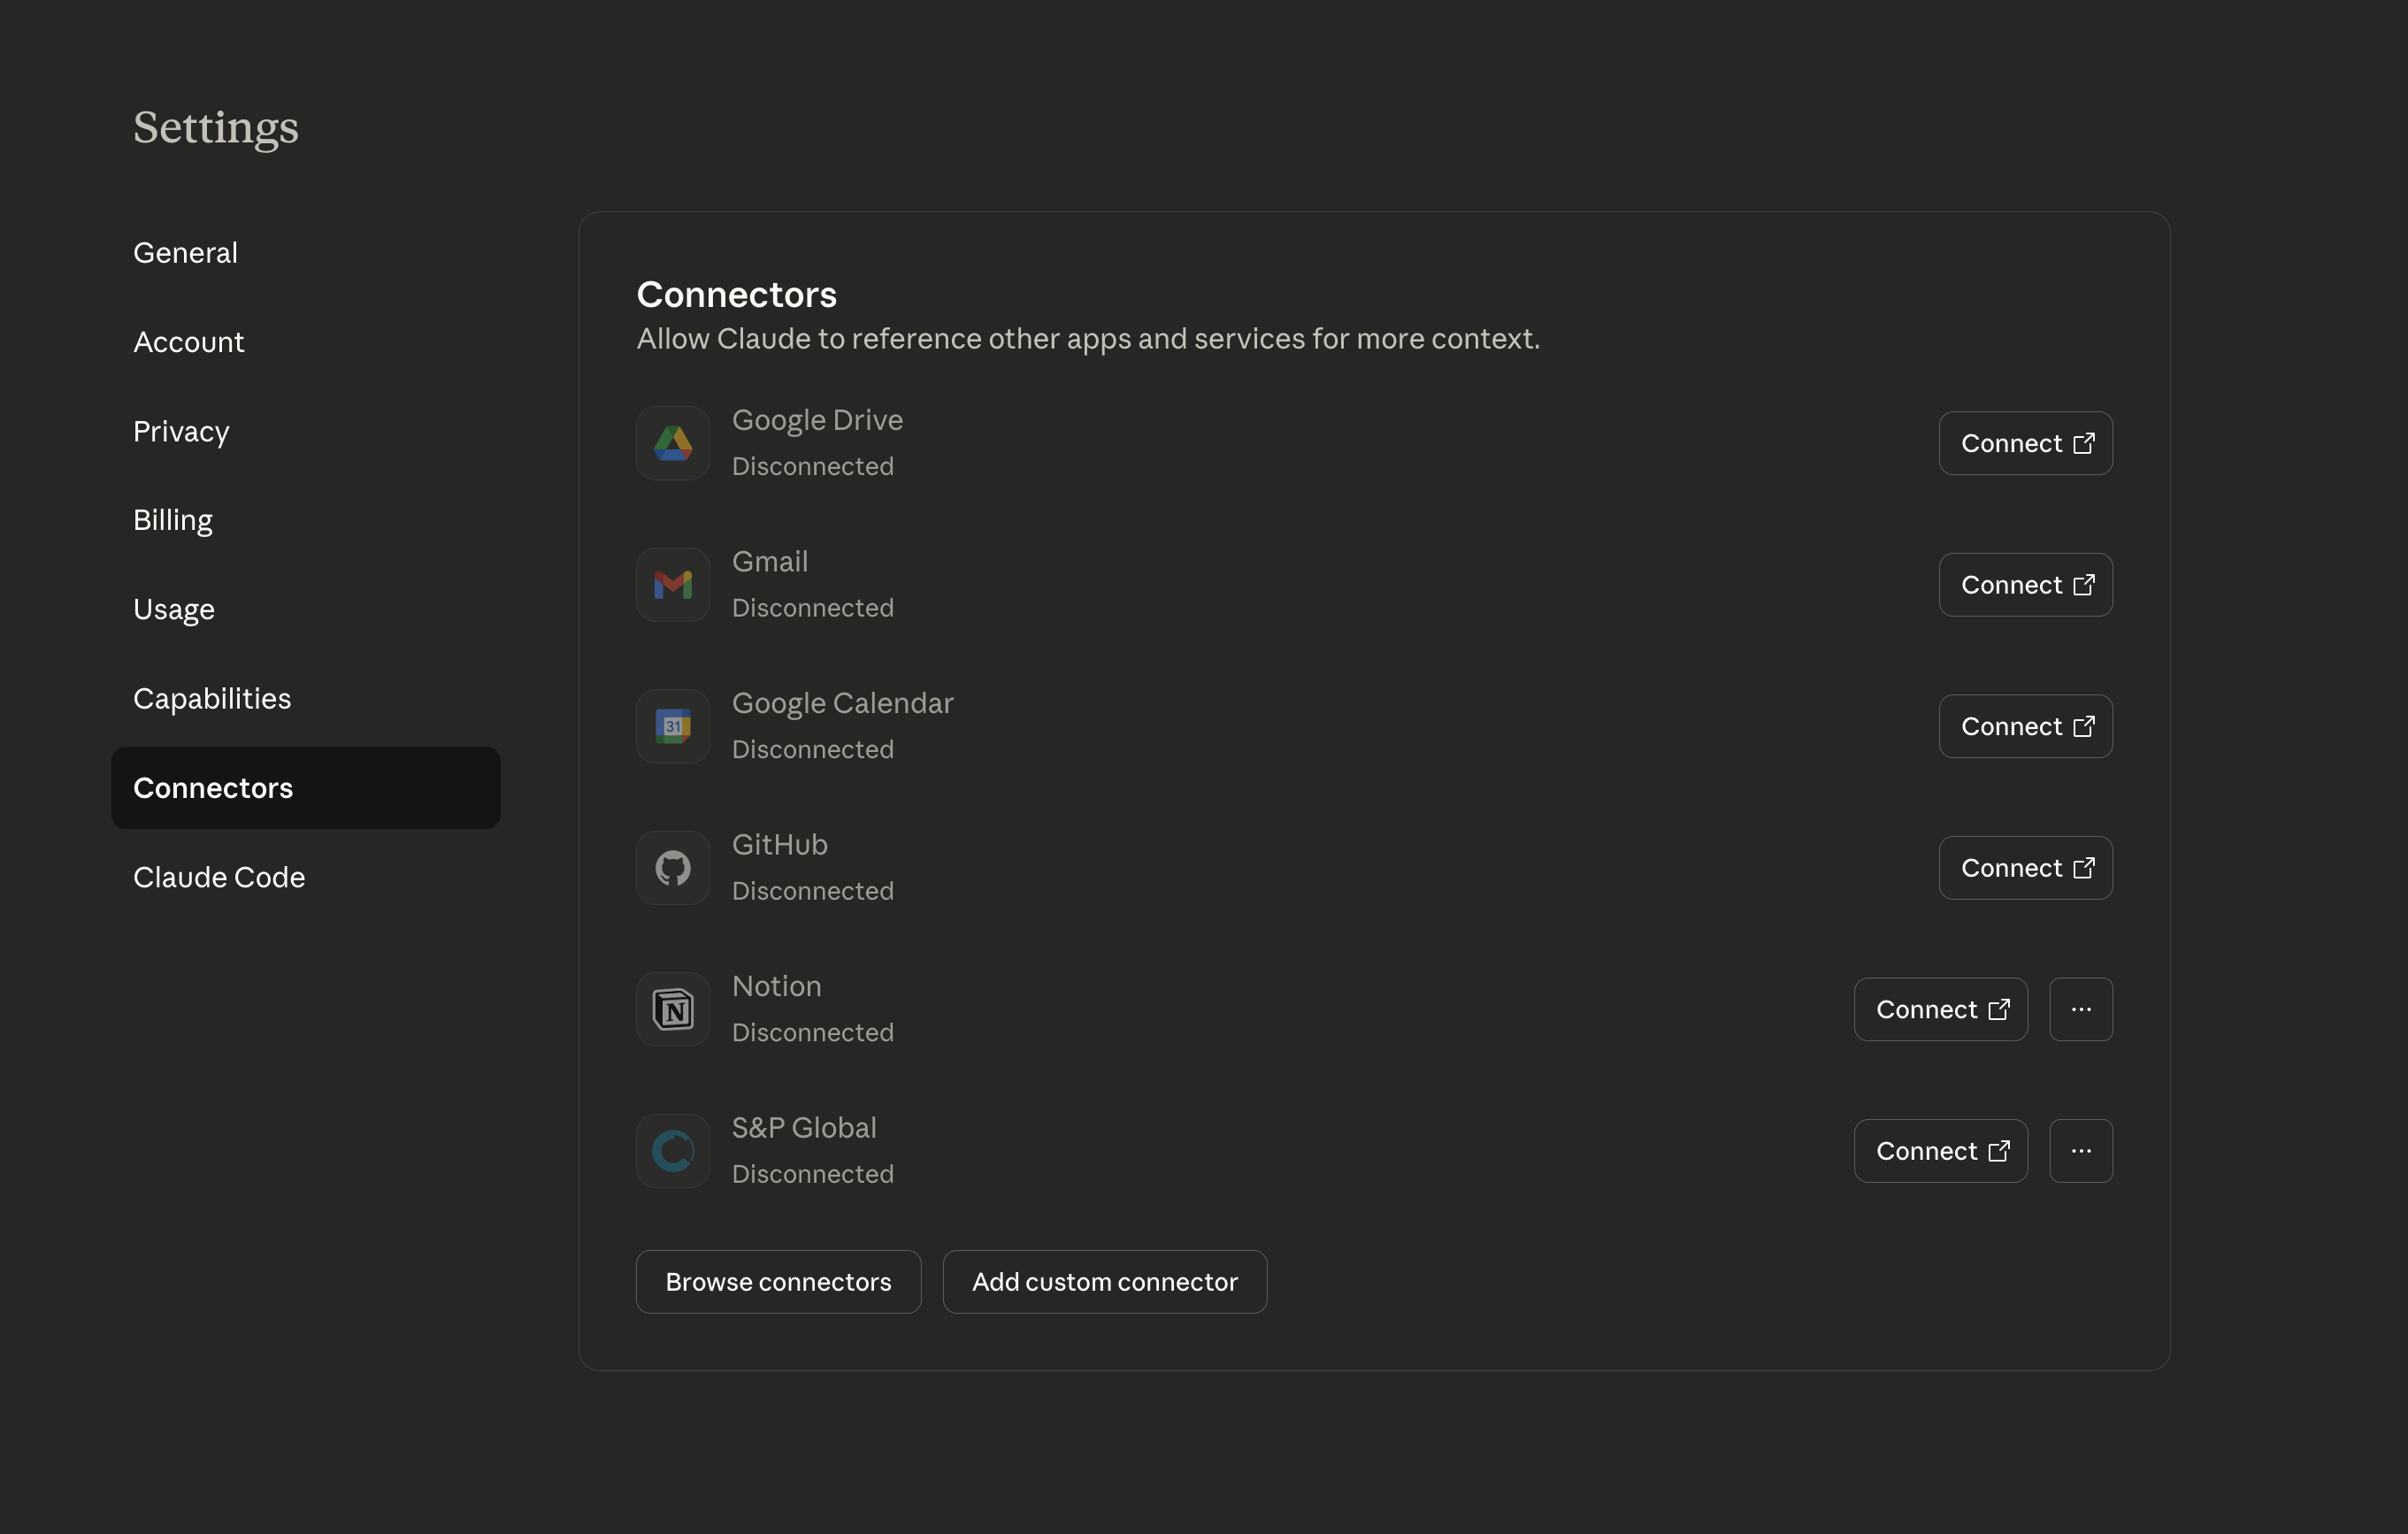2408x1534 pixels.
Task: Connect the S&P Global connector
Action: [x=1941, y=1151]
